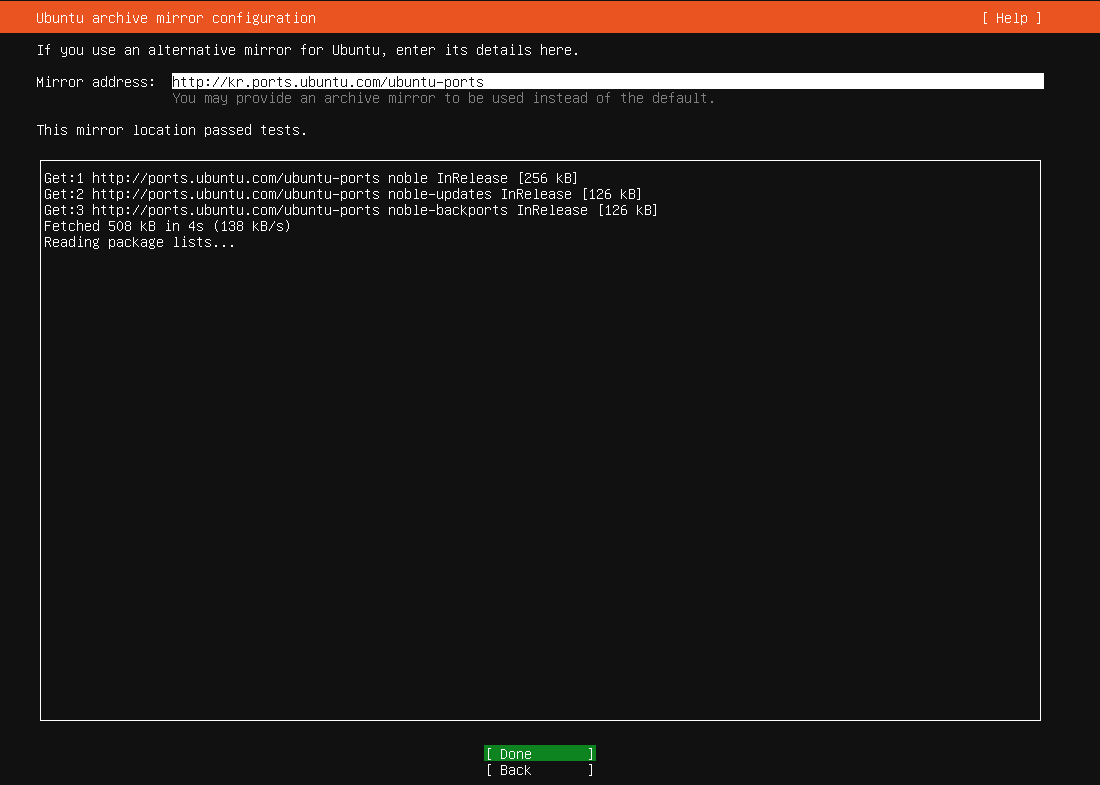Screen dimensions: 1100x785
Task: Click the 'Ubuntu archive mirror configuration' title
Action: coord(176,18)
